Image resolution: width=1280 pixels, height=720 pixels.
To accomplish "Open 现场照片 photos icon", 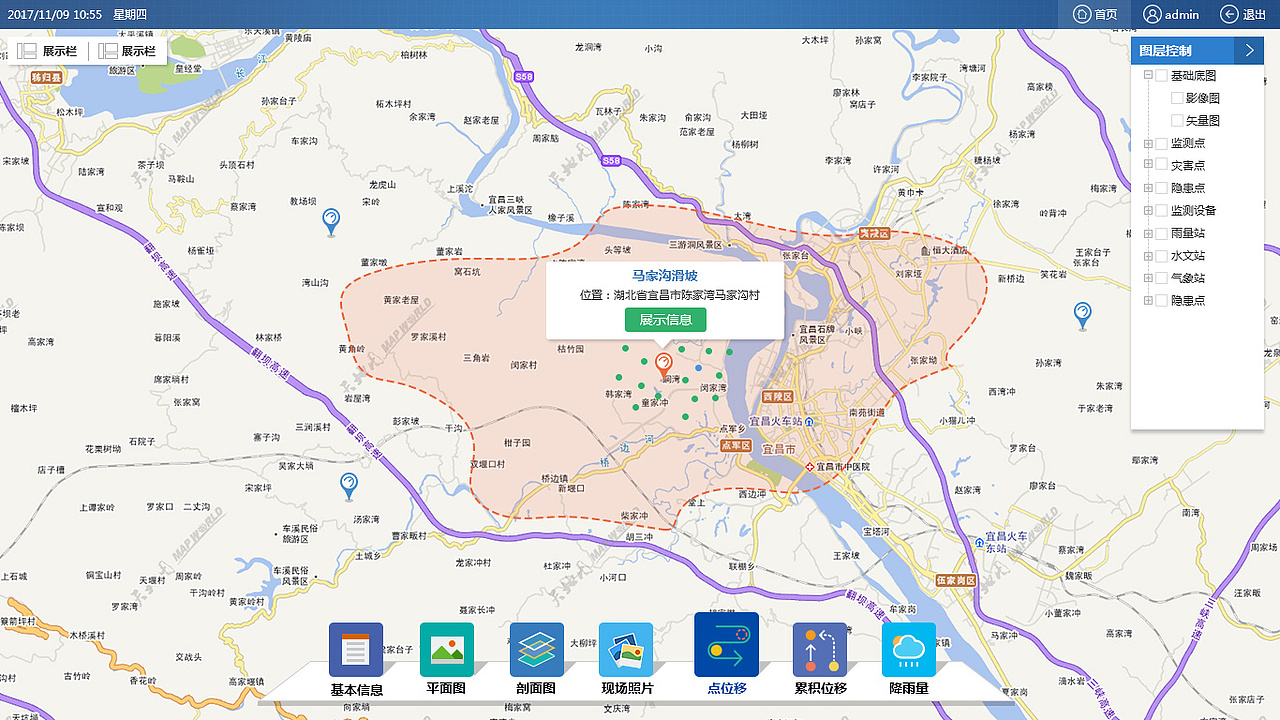I will click(626, 650).
